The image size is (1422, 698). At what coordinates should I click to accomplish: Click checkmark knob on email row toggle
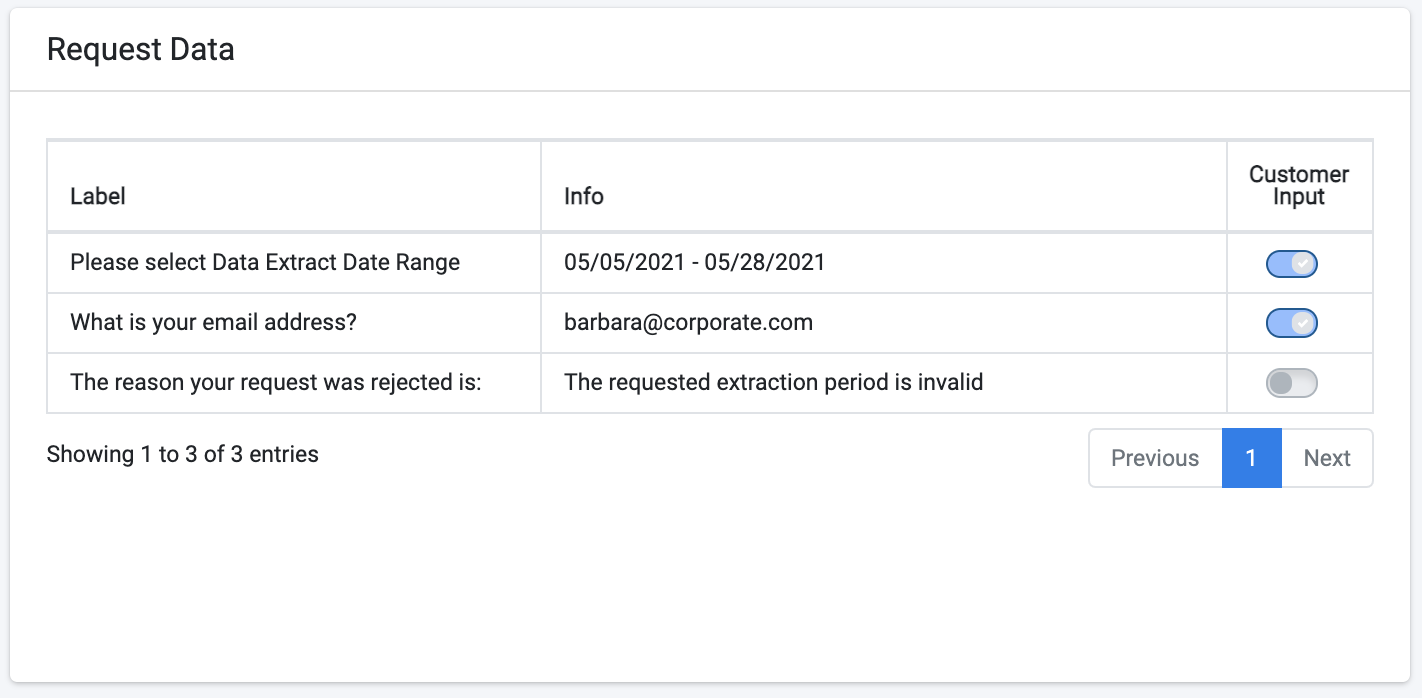pyautogui.click(x=1302, y=323)
